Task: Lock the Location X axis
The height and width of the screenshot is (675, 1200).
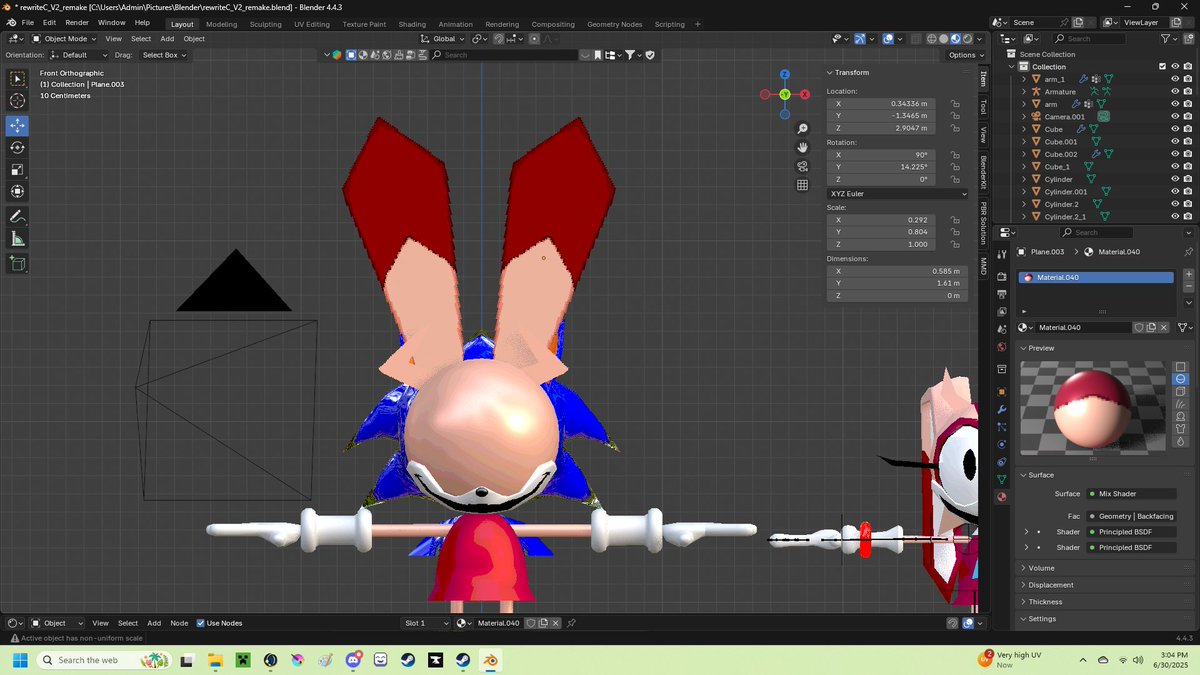Action: tap(955, 103)
